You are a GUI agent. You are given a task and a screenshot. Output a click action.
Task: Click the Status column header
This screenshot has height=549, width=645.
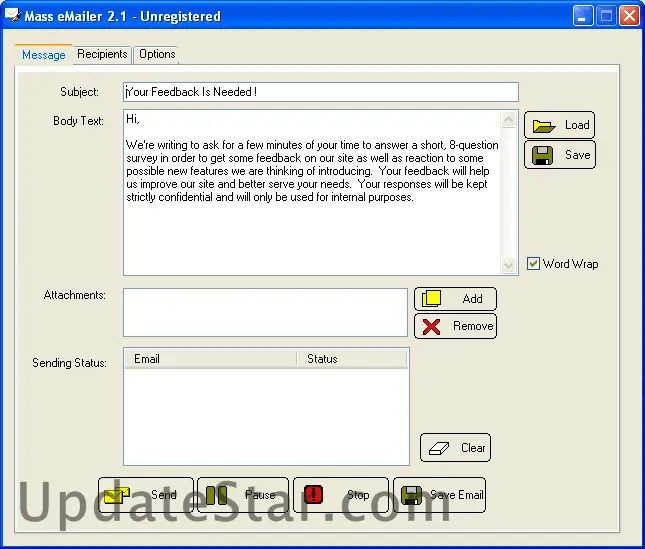(352, 359)
